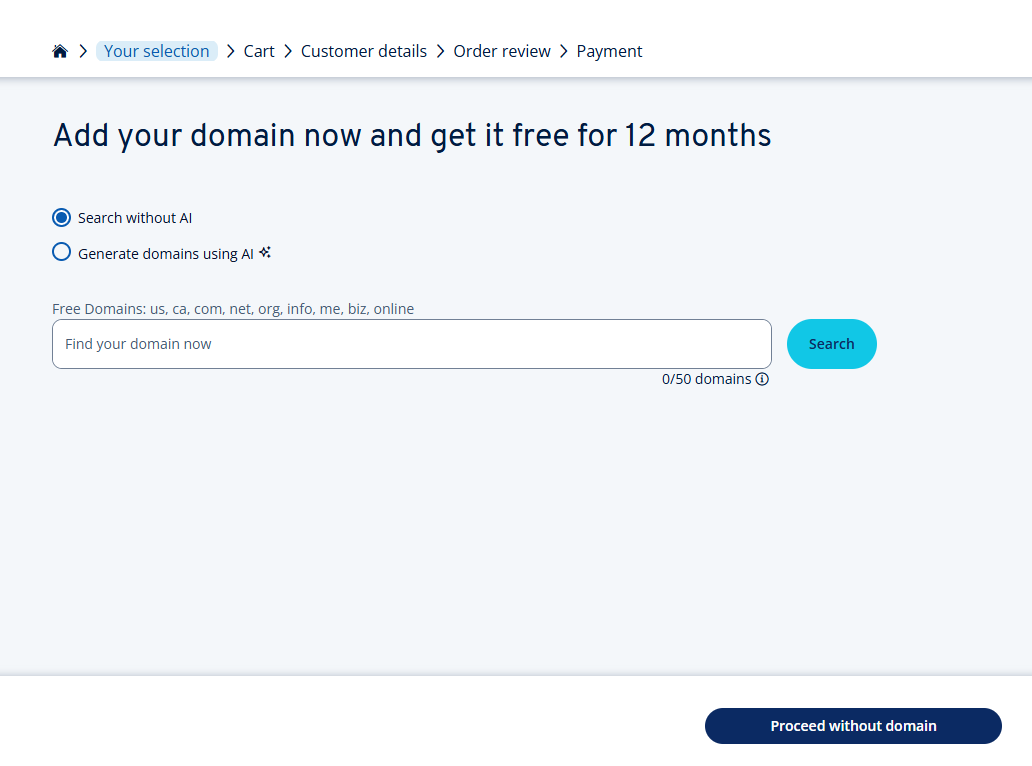
Task: Go to the Cart step
Action: point(259,51)
